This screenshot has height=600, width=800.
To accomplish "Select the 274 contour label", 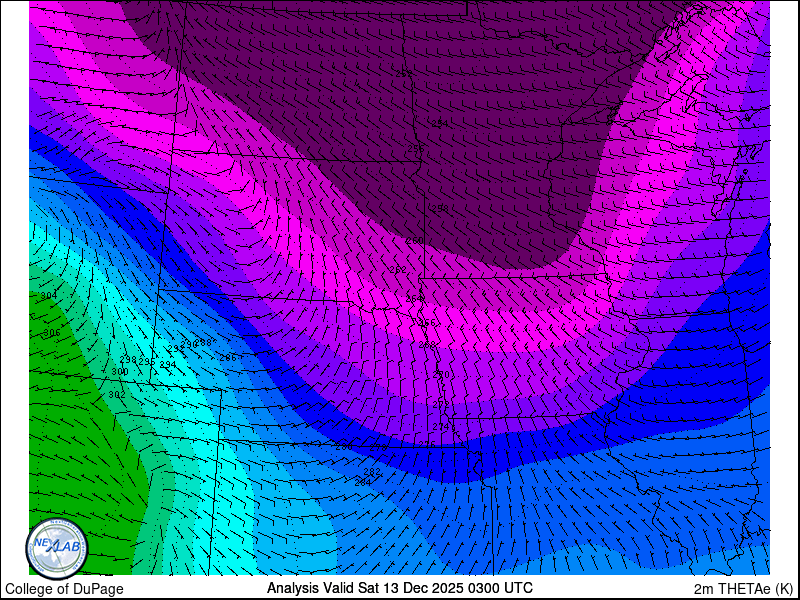I will tap(441, 427).
